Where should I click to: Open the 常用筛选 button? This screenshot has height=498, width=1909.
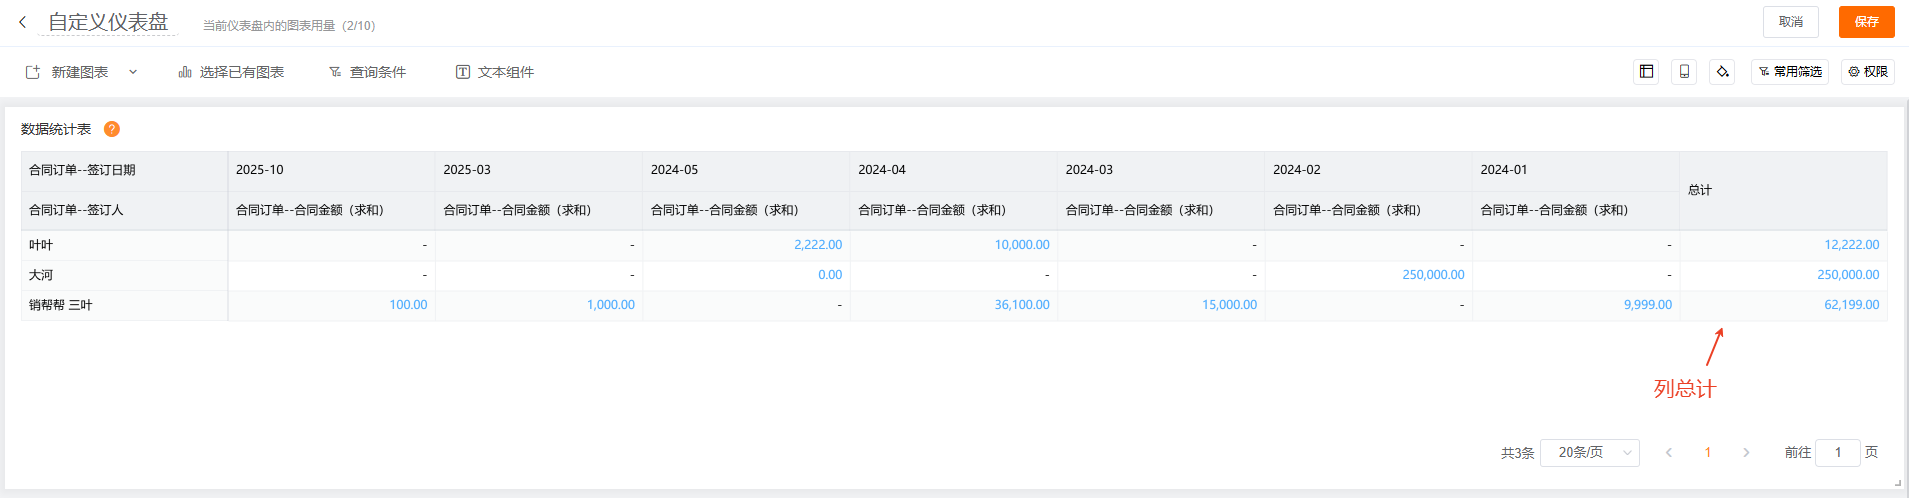[1789, 72]
